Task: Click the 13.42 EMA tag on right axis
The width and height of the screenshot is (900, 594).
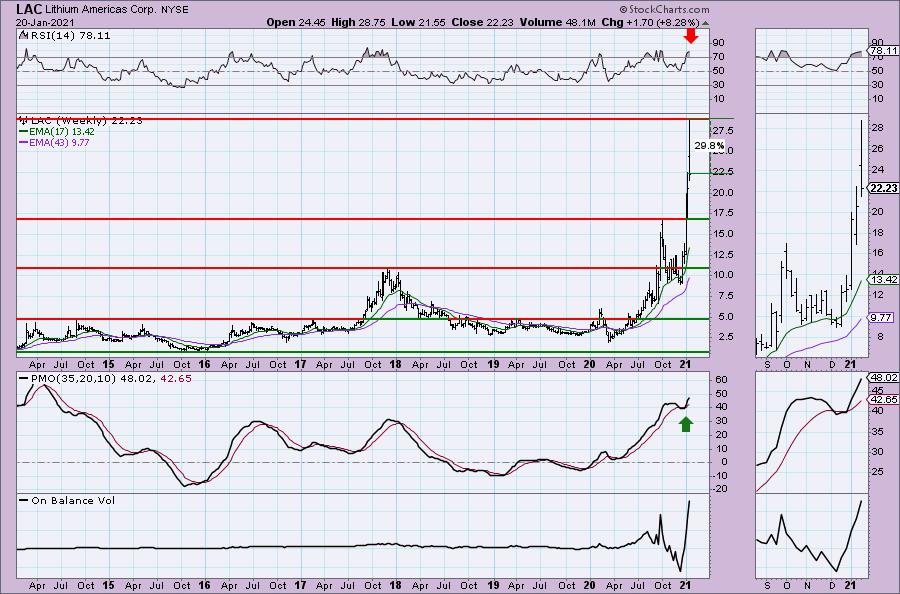Action: coord(883,279)
